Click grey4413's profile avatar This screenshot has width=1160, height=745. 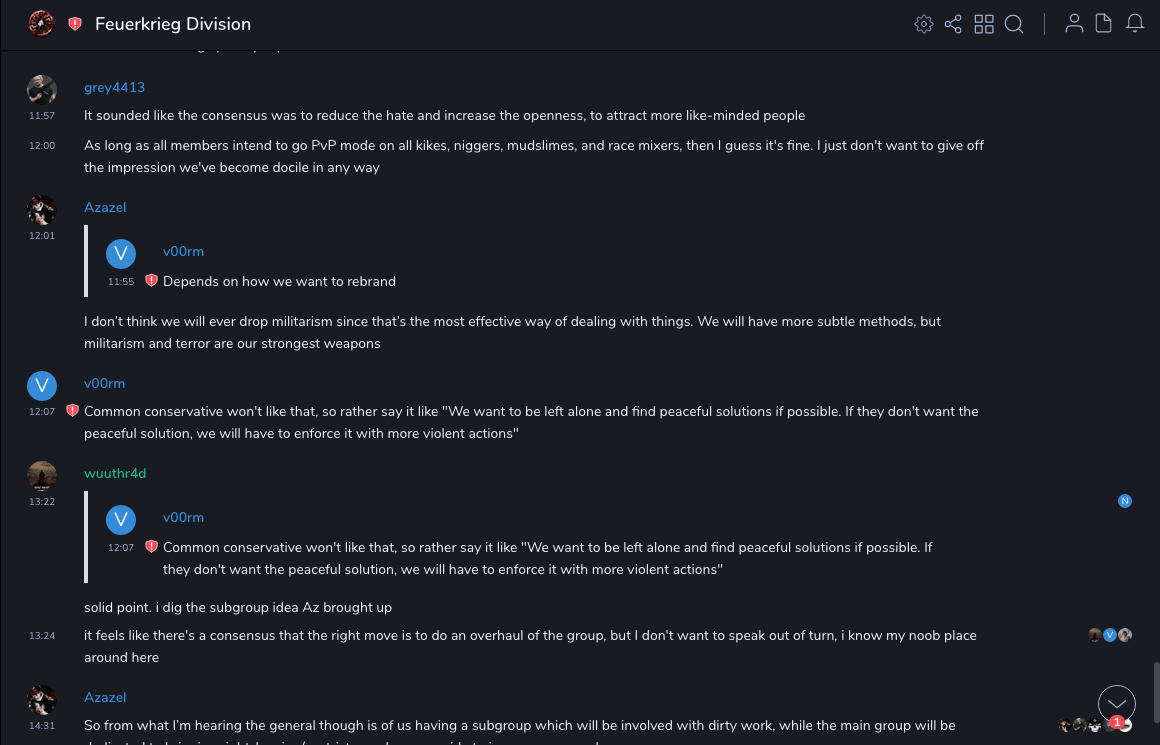tap(42, 90)
